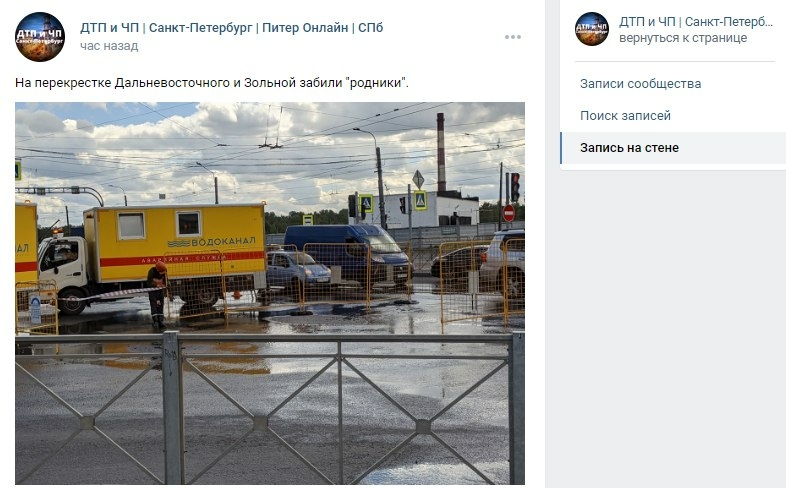Screen dimensions: 786x488
Task: Open Поиск записей in the sidebar
Action: [625, 116]
